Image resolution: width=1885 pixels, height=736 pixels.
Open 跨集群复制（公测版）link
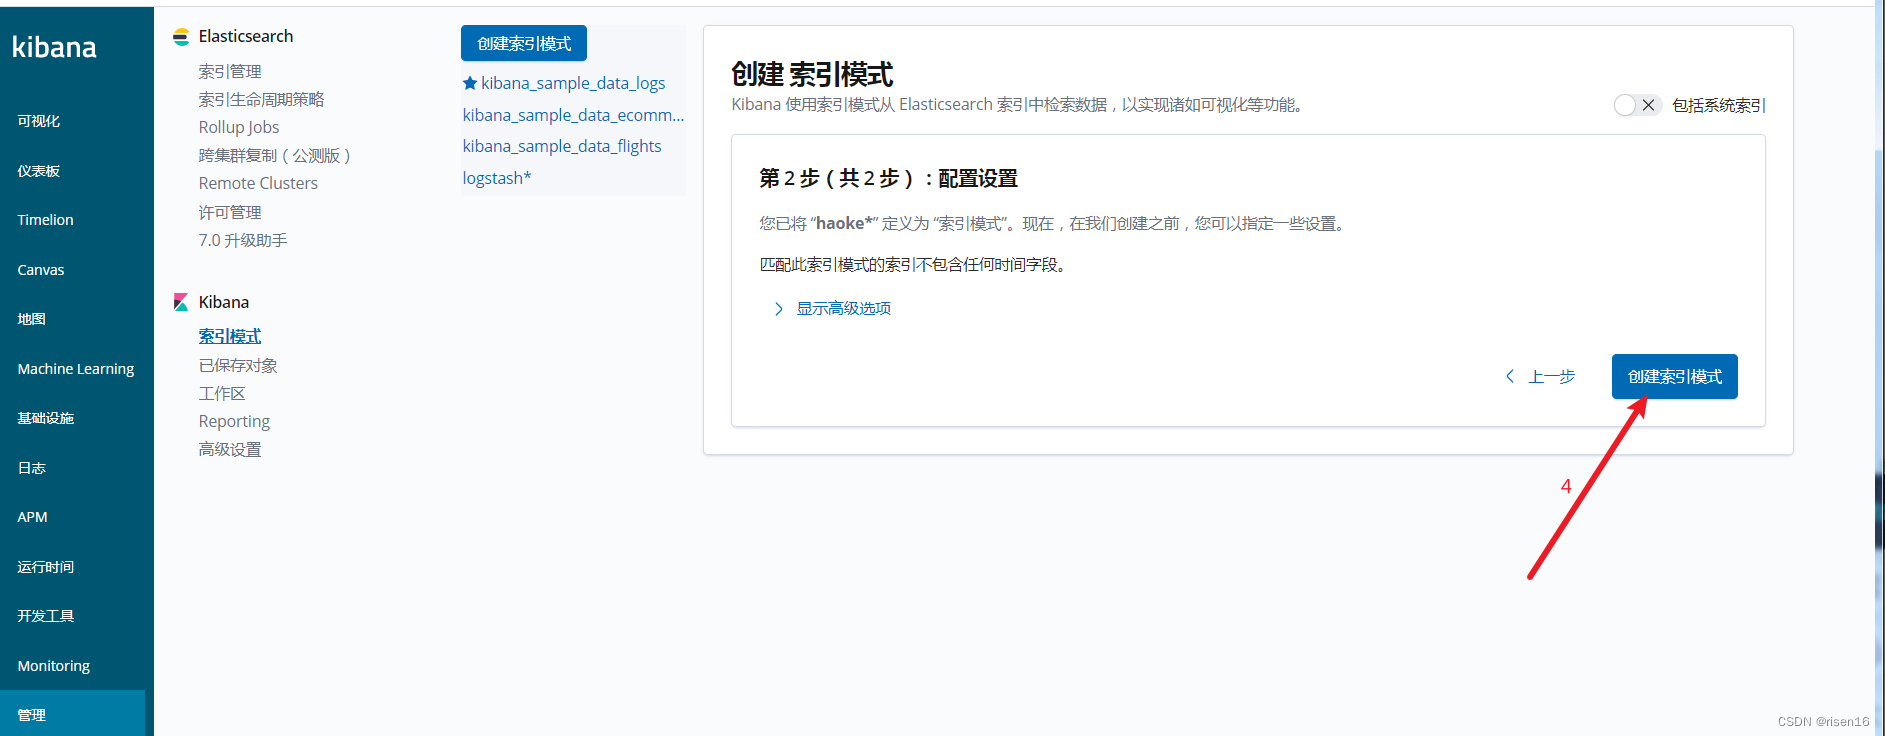point(274,156)
